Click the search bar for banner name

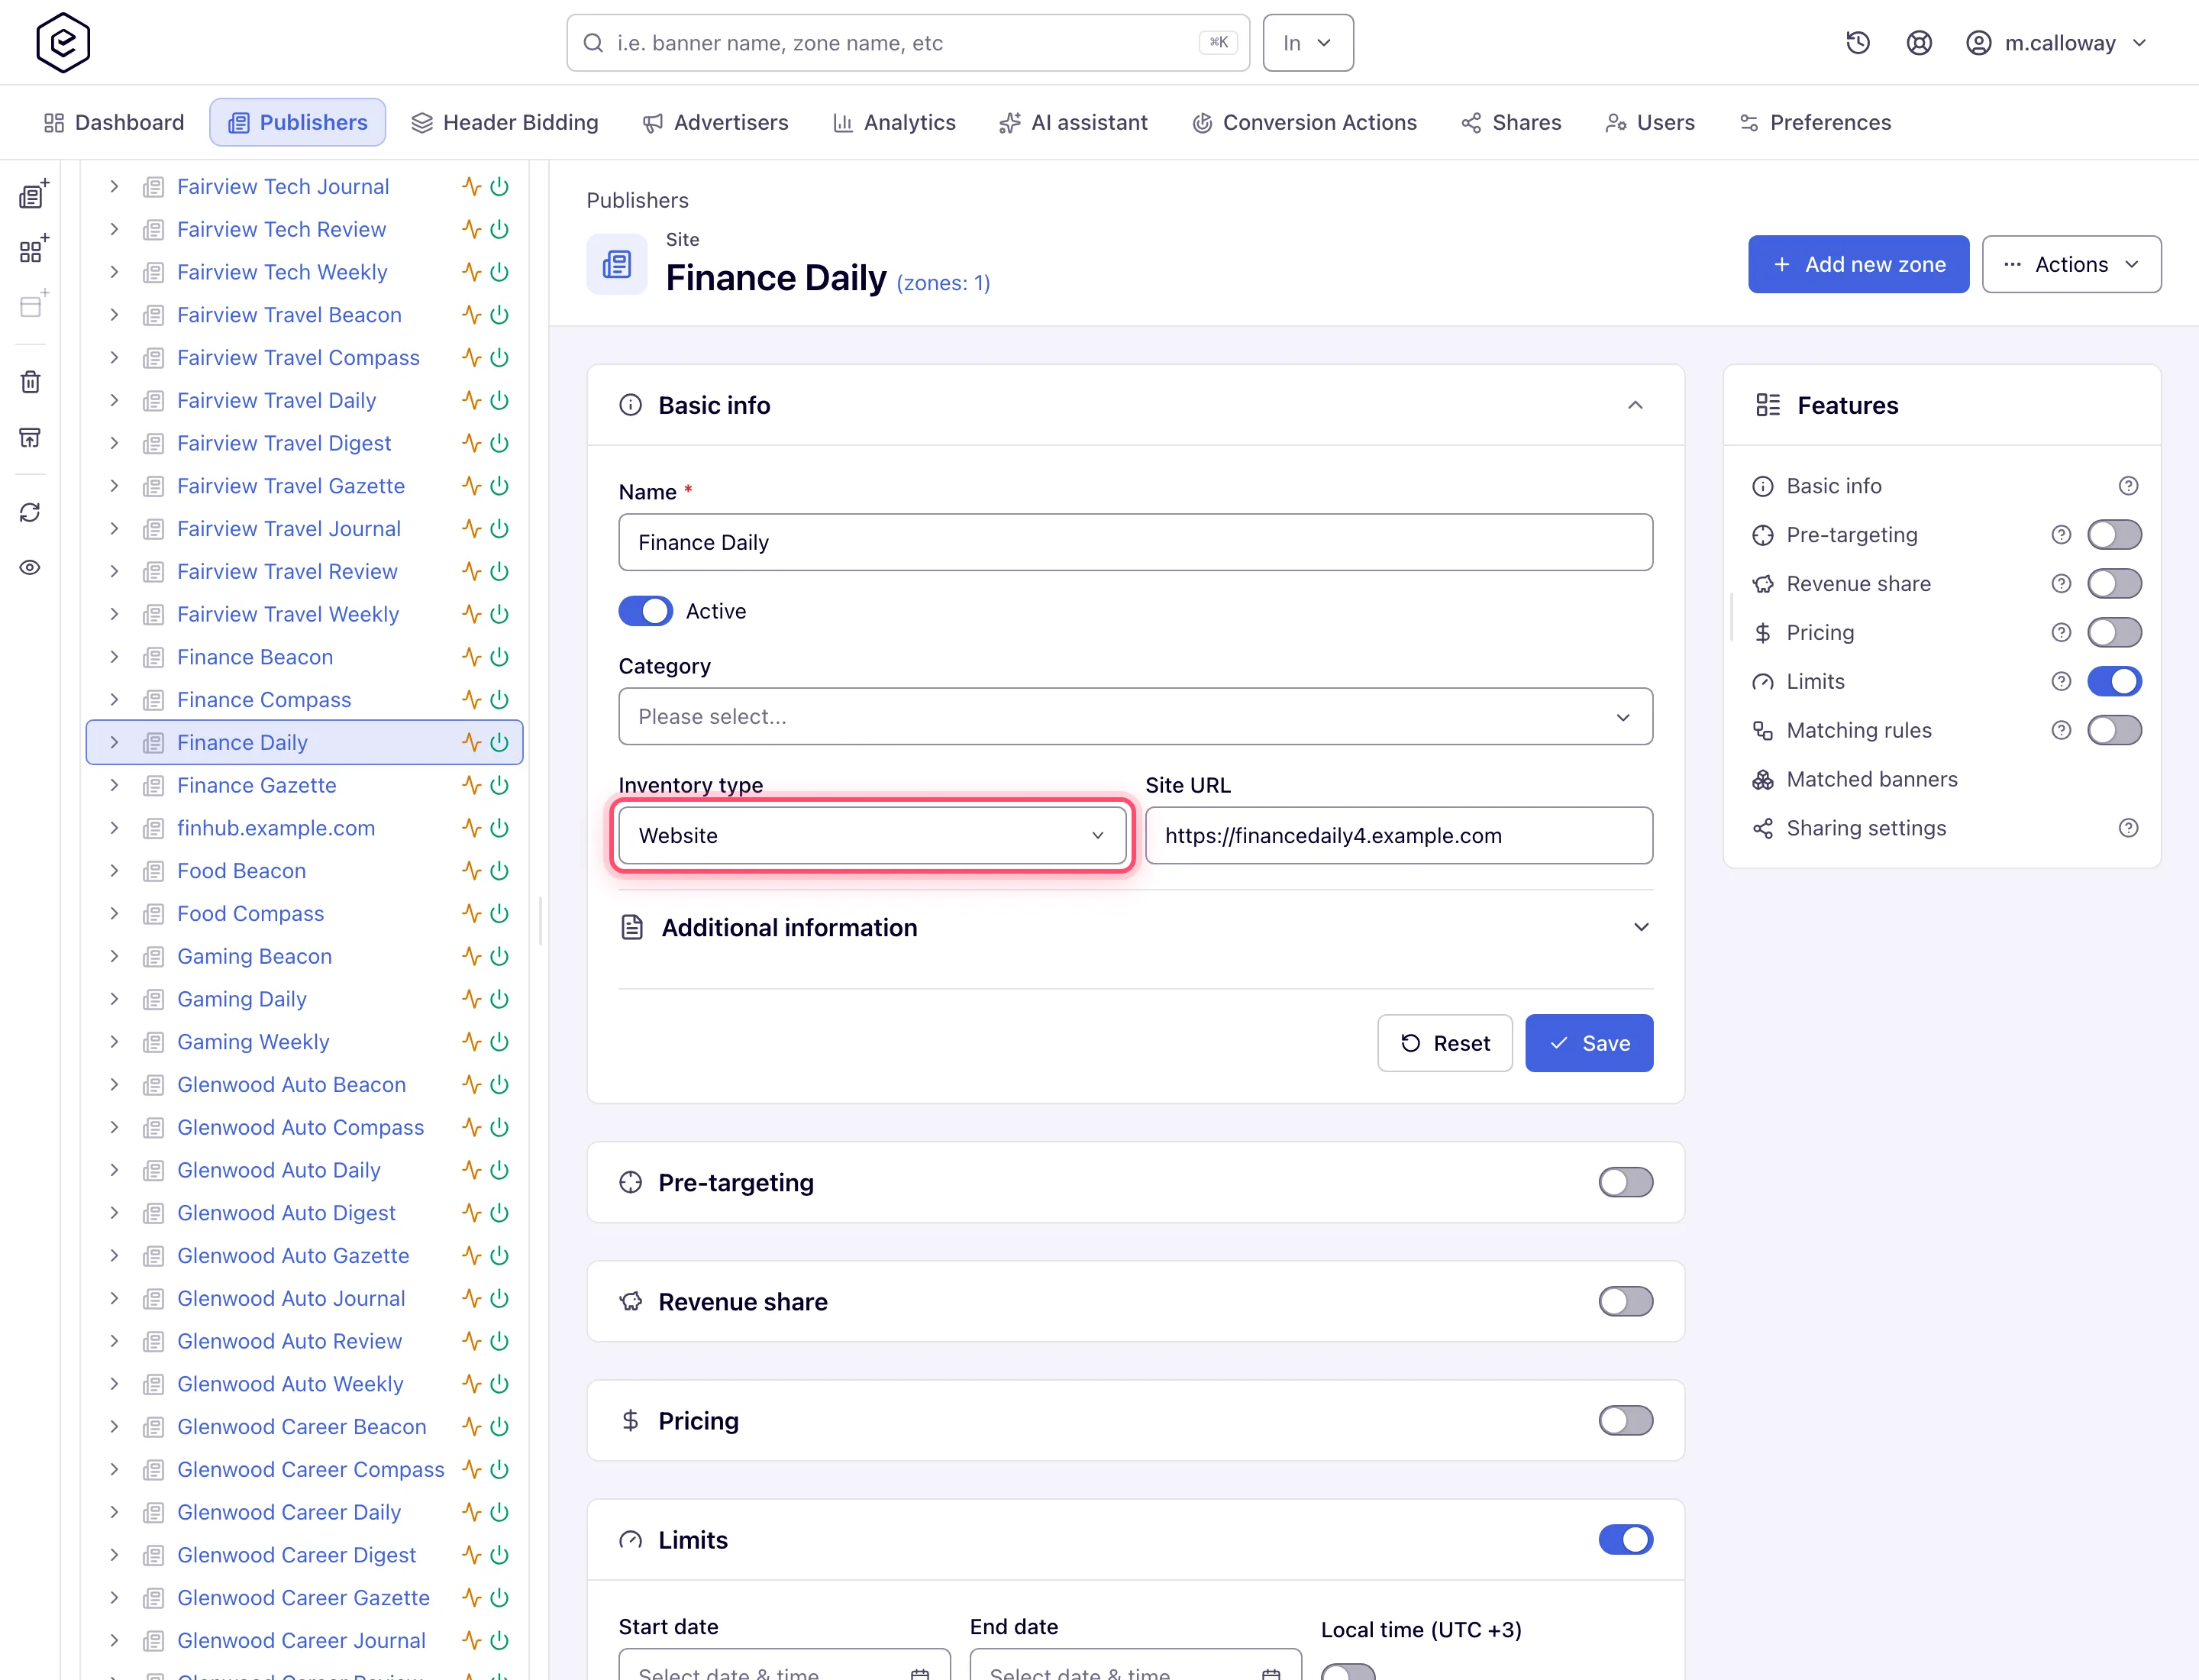[907, 43]
